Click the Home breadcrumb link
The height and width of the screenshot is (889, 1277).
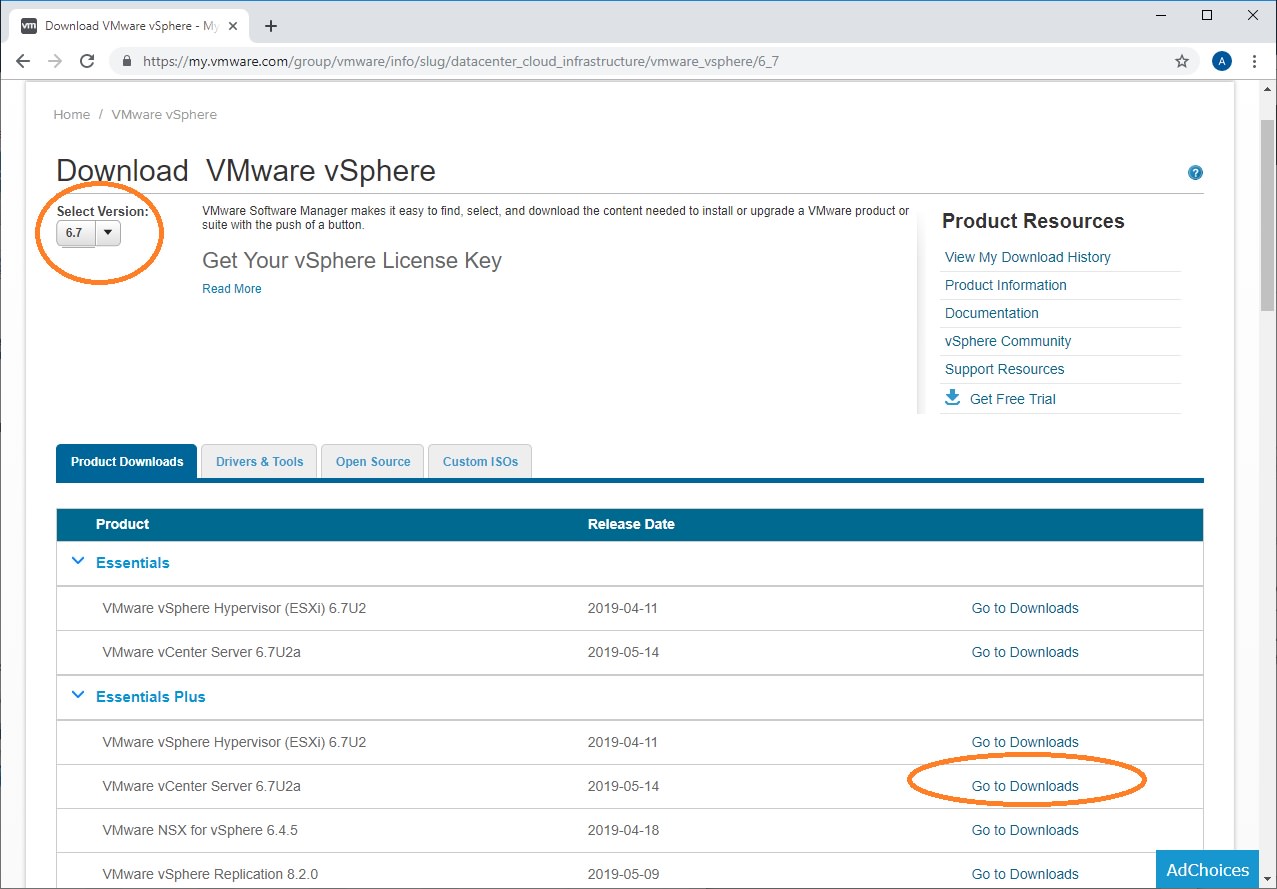pos(72,115)
